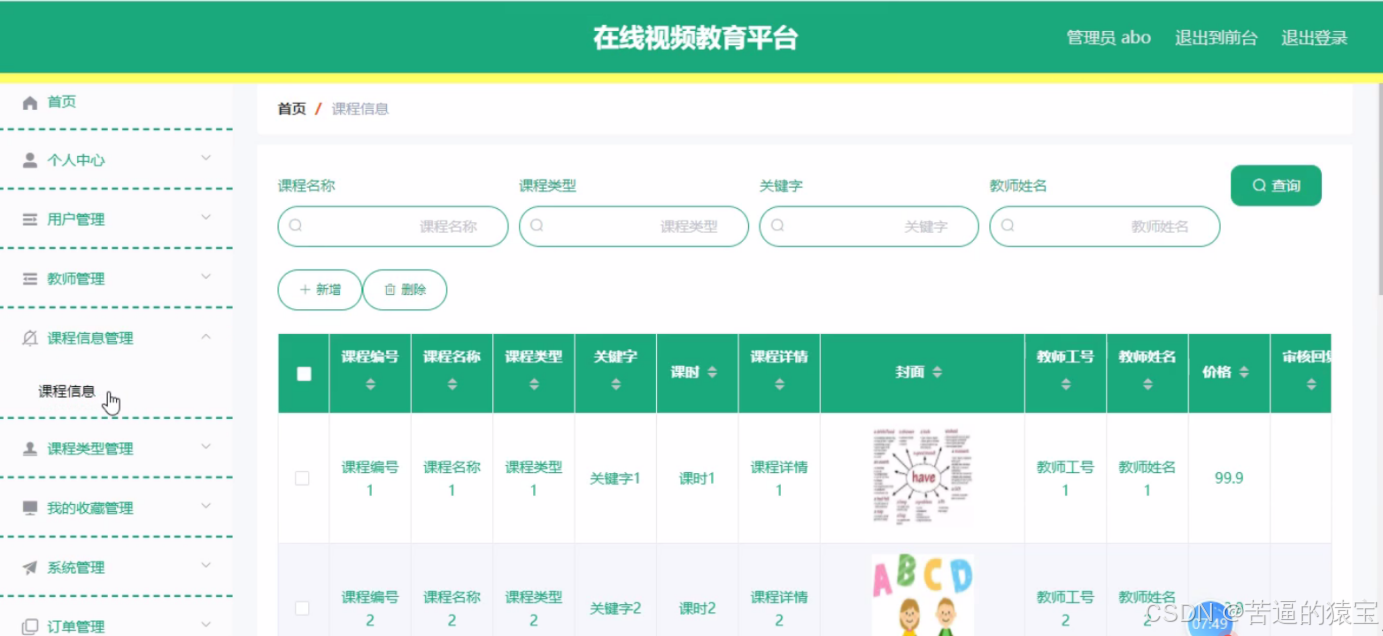1383x636 pixels.
Task: Click the paper plane icon beside 系统管理
Action: pyautogui.click(x=30, y=568)
